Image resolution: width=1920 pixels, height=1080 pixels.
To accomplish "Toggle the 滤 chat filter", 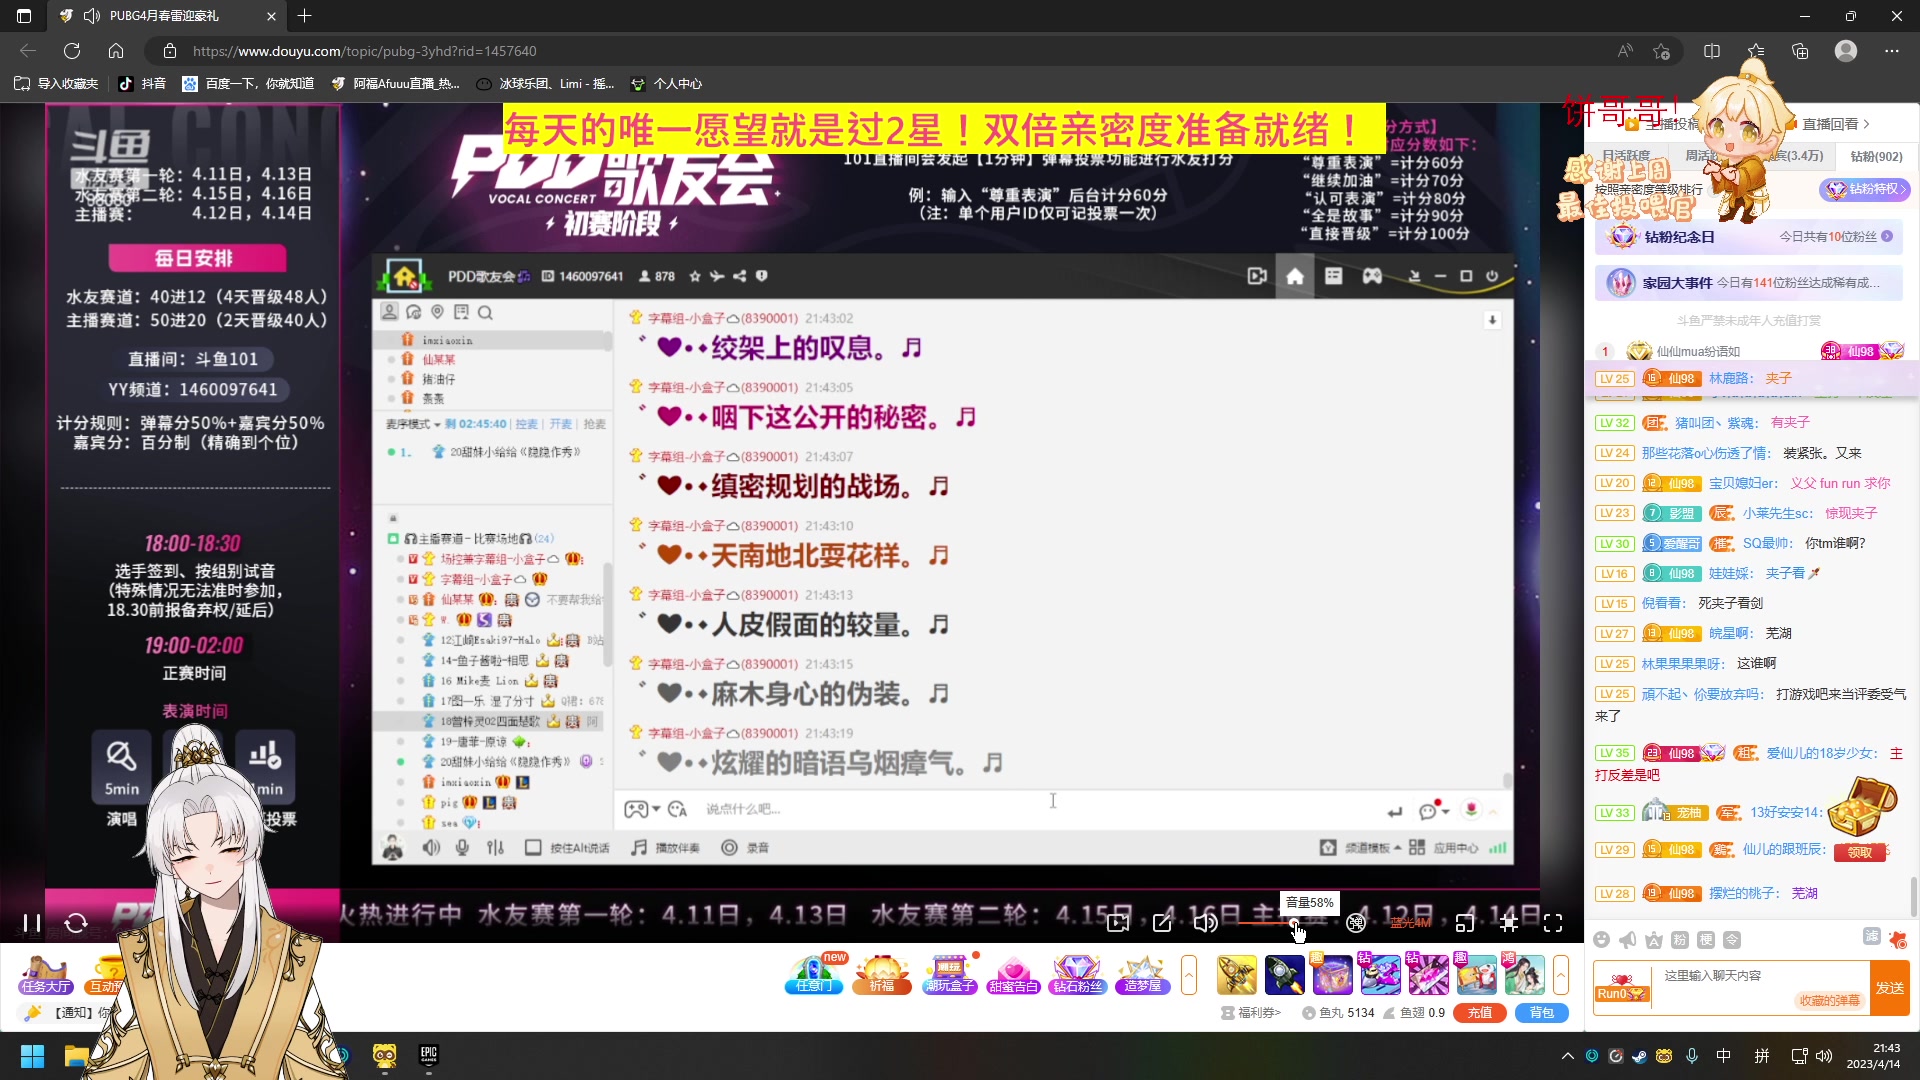I will click(1872, 937).
